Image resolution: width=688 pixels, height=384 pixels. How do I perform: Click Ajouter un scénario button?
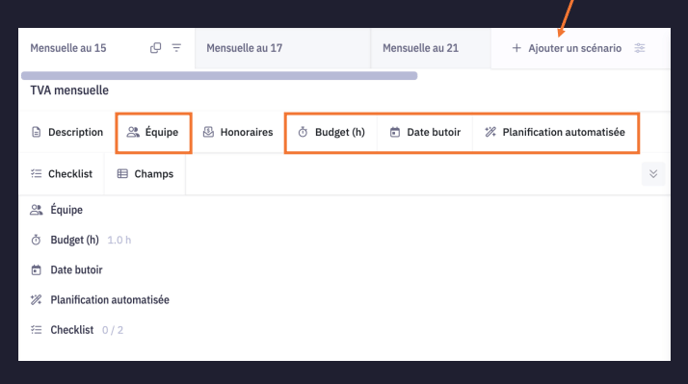(567, 48)
